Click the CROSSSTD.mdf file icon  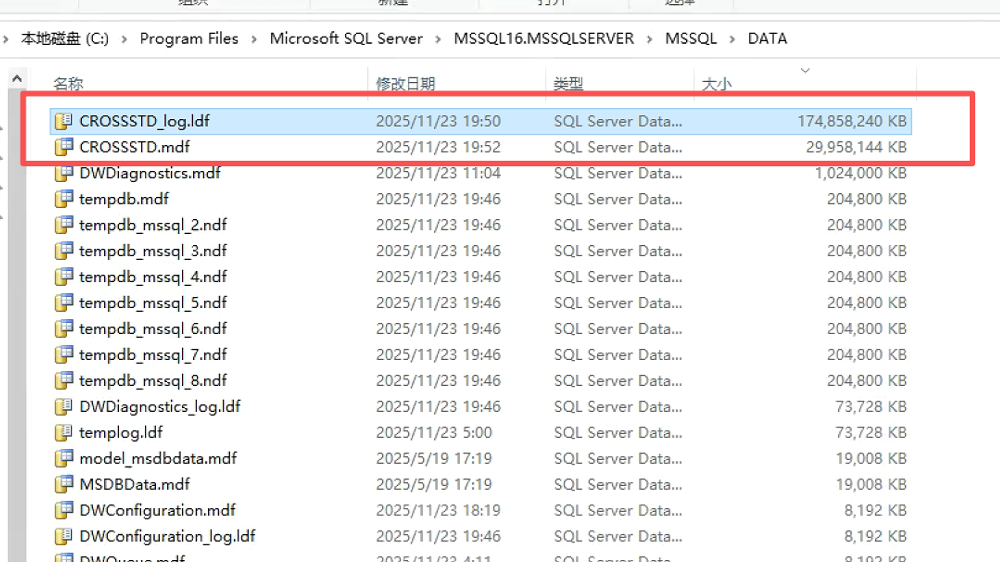point(64,147)
